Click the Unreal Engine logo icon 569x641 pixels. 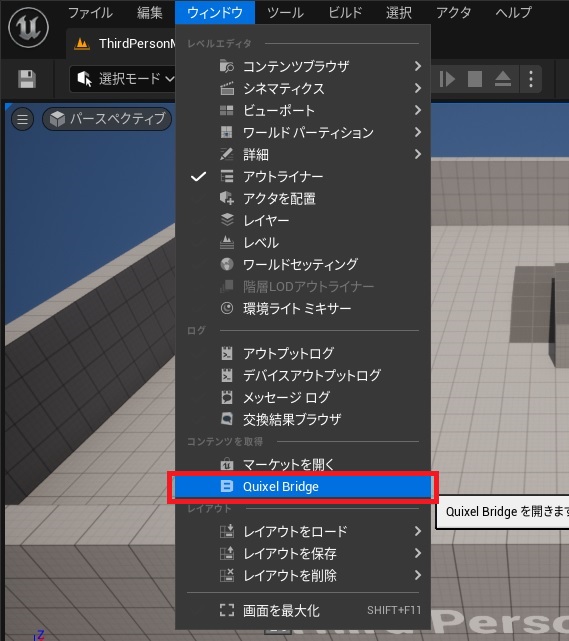click(x=29, y=27)
